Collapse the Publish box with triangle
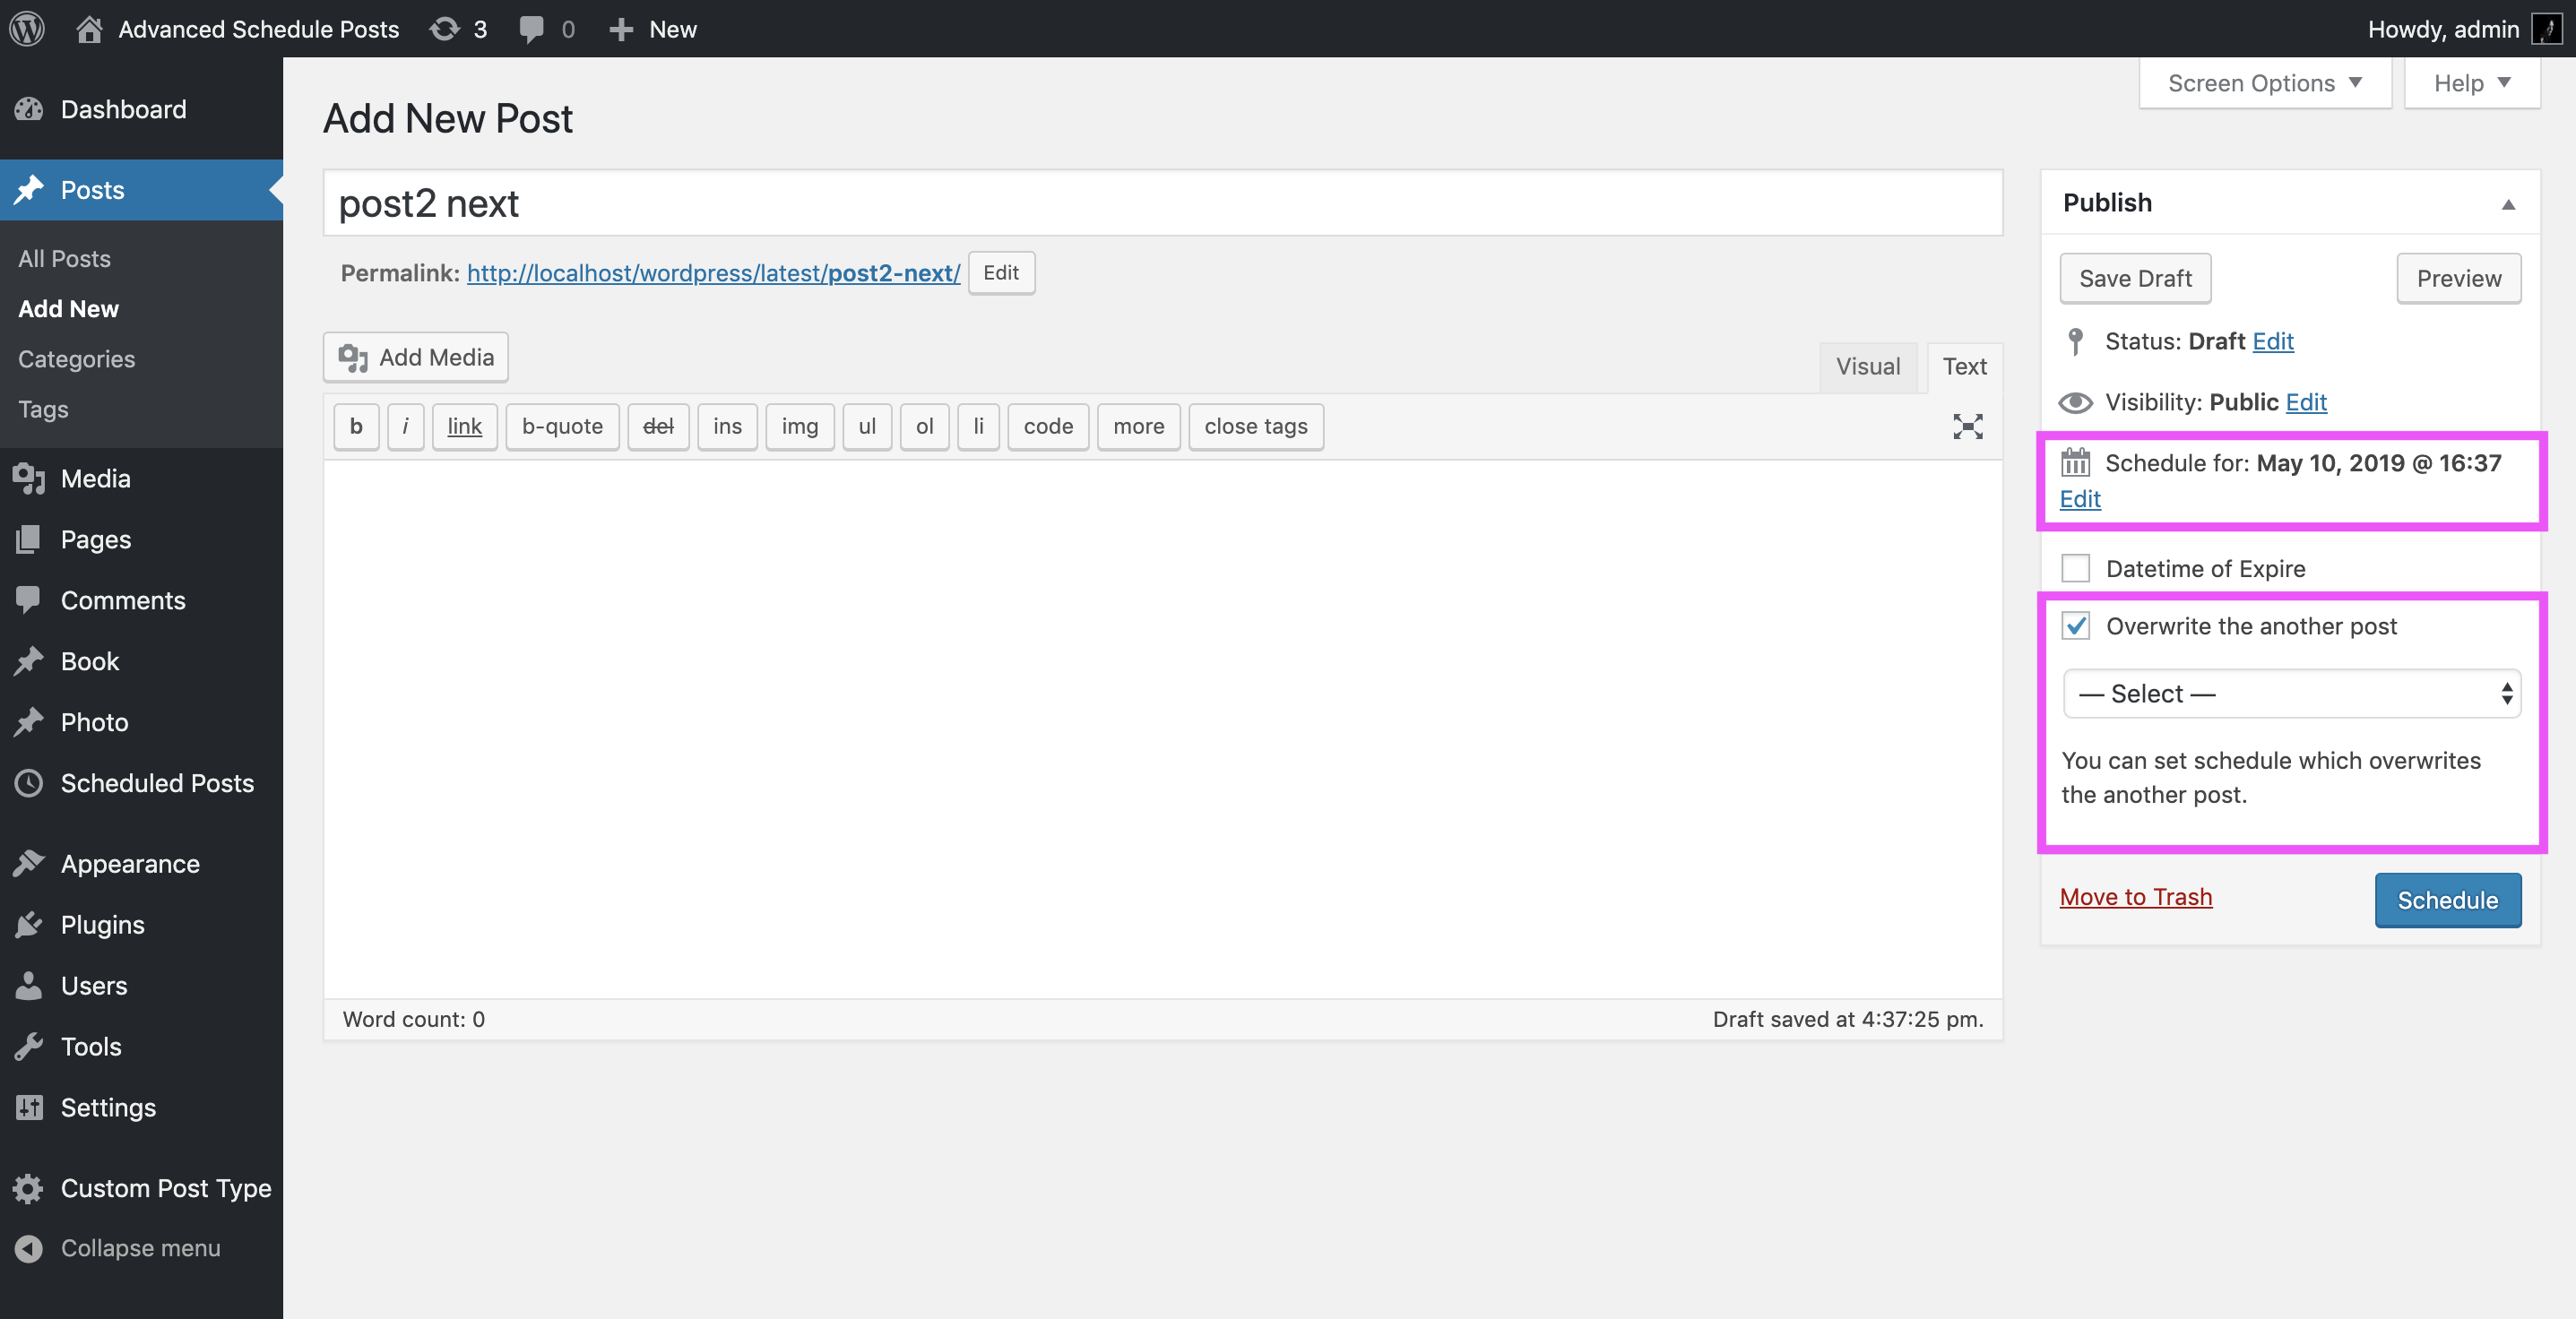This screenshot has width=2576, height=1319. tap(2507, 204)
